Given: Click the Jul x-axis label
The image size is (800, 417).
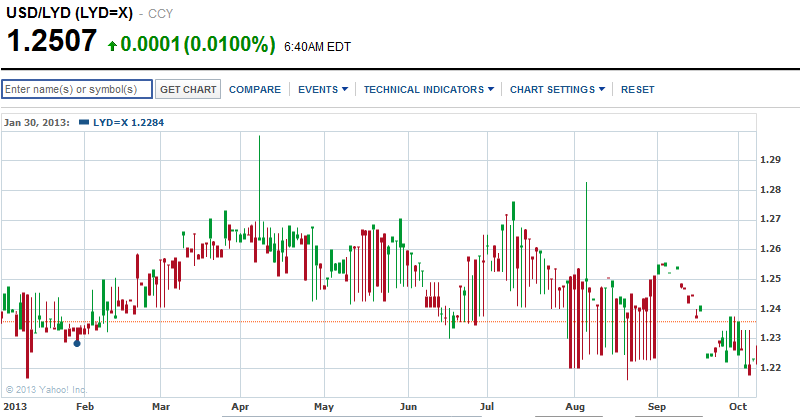Looking at the screenshot, I should 487,407.
